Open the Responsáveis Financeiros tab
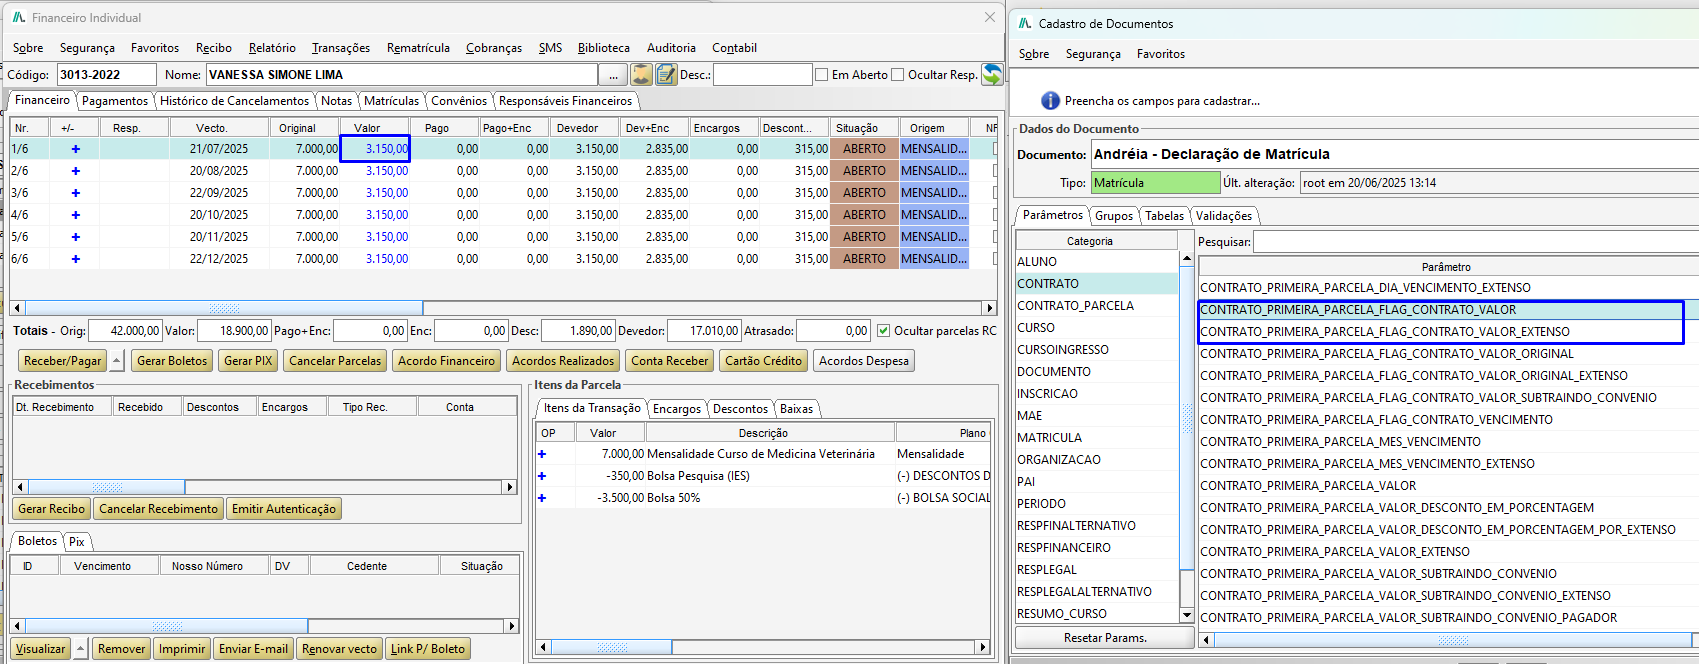This screenshot has height=664, width=1699. pos(566,101)
